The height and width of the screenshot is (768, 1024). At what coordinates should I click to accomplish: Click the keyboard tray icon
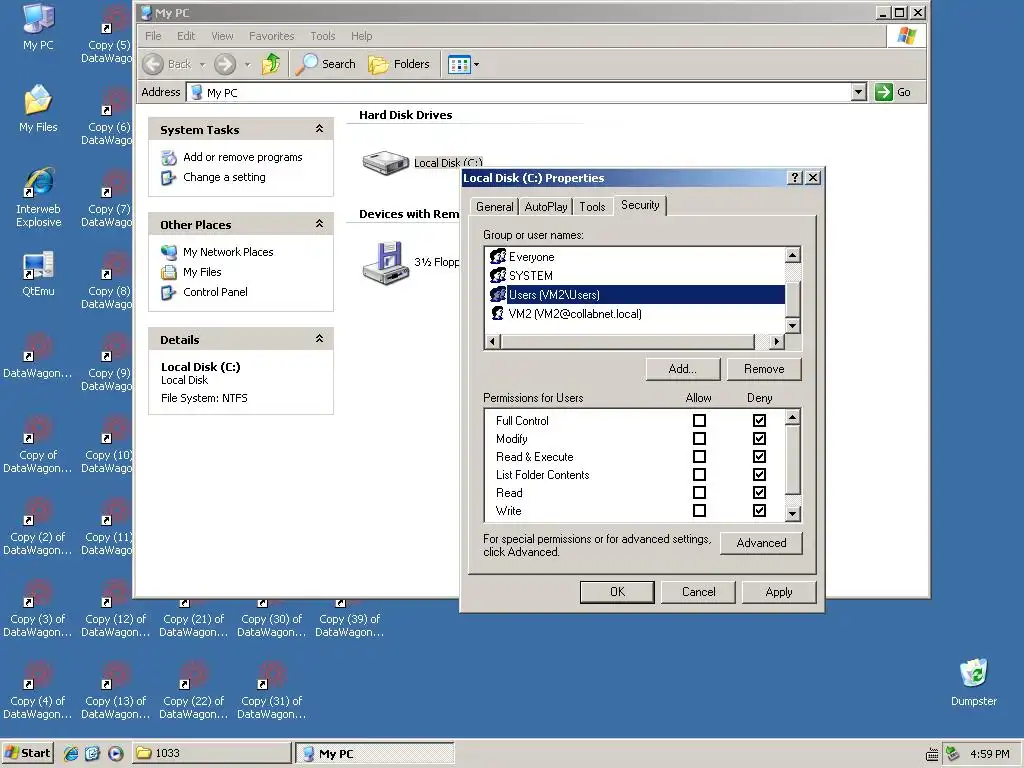coord(932,754)
